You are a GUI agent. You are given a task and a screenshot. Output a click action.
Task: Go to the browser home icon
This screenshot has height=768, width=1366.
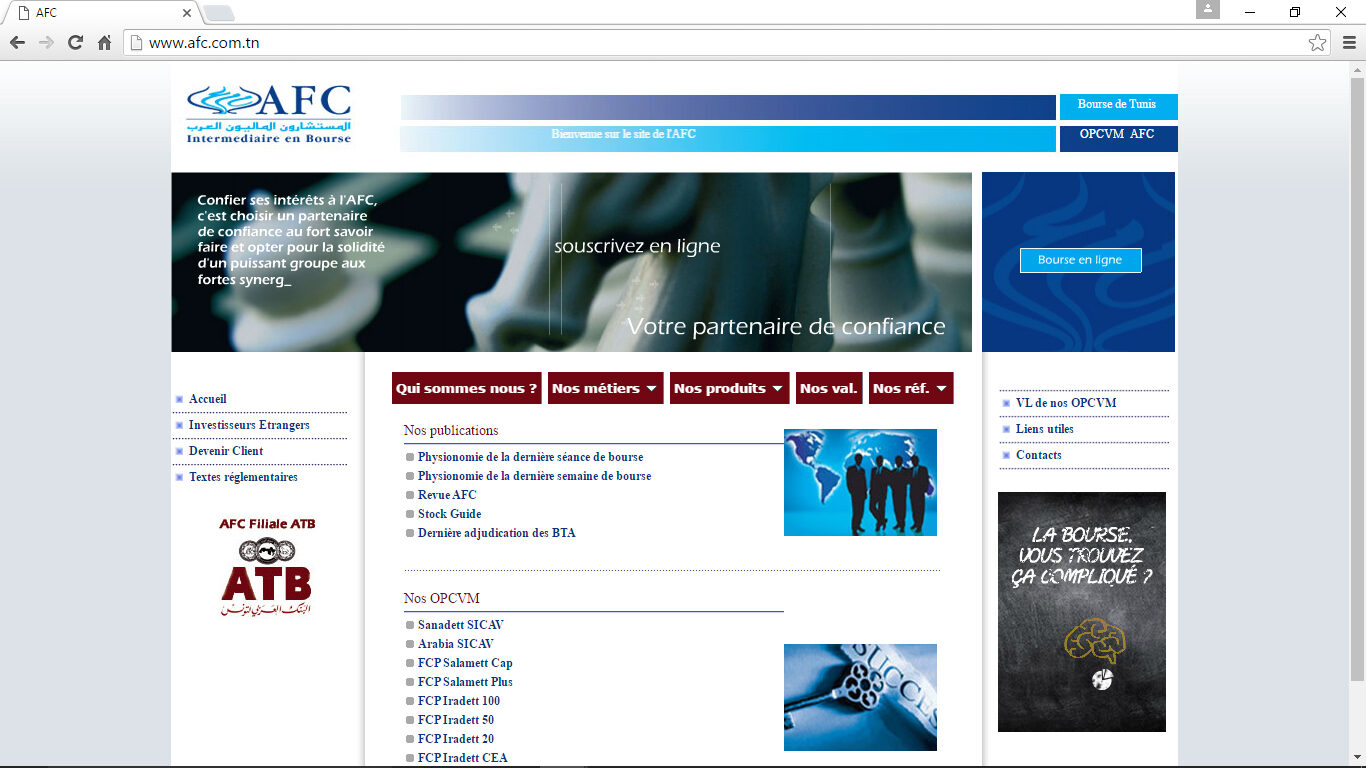point(104,43)
